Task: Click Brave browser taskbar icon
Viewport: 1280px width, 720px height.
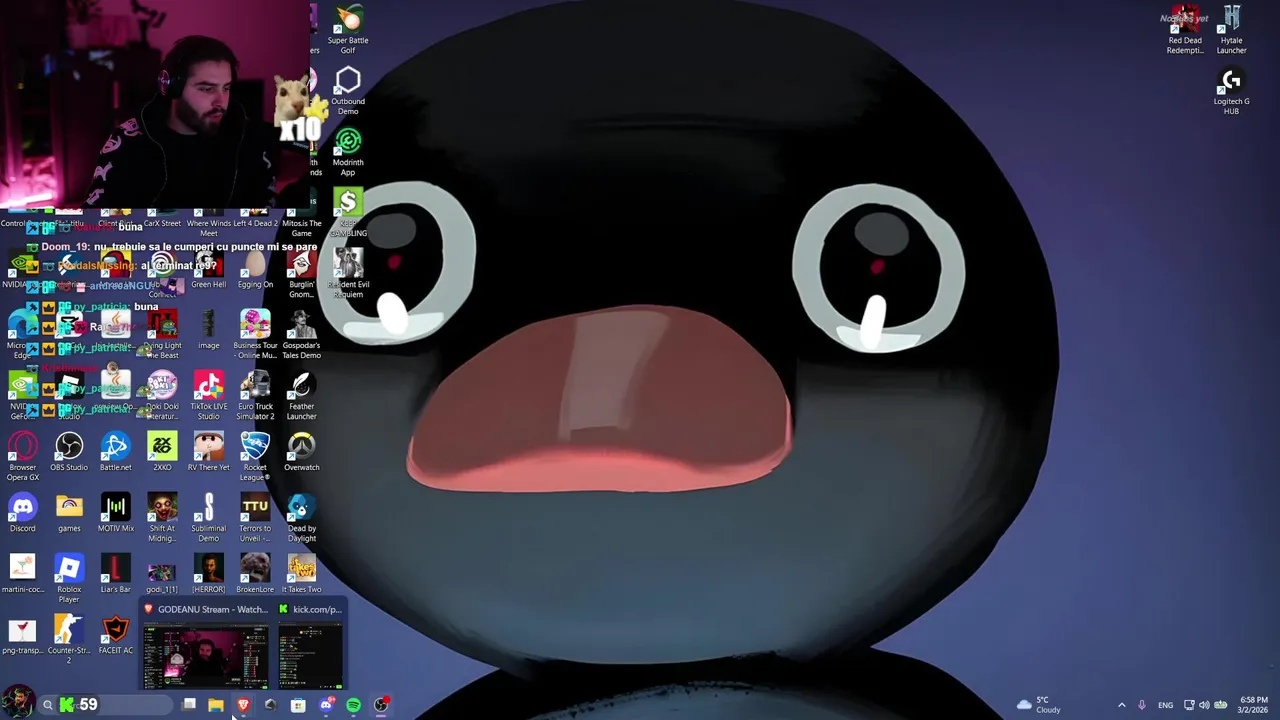Action: (243, 705)
